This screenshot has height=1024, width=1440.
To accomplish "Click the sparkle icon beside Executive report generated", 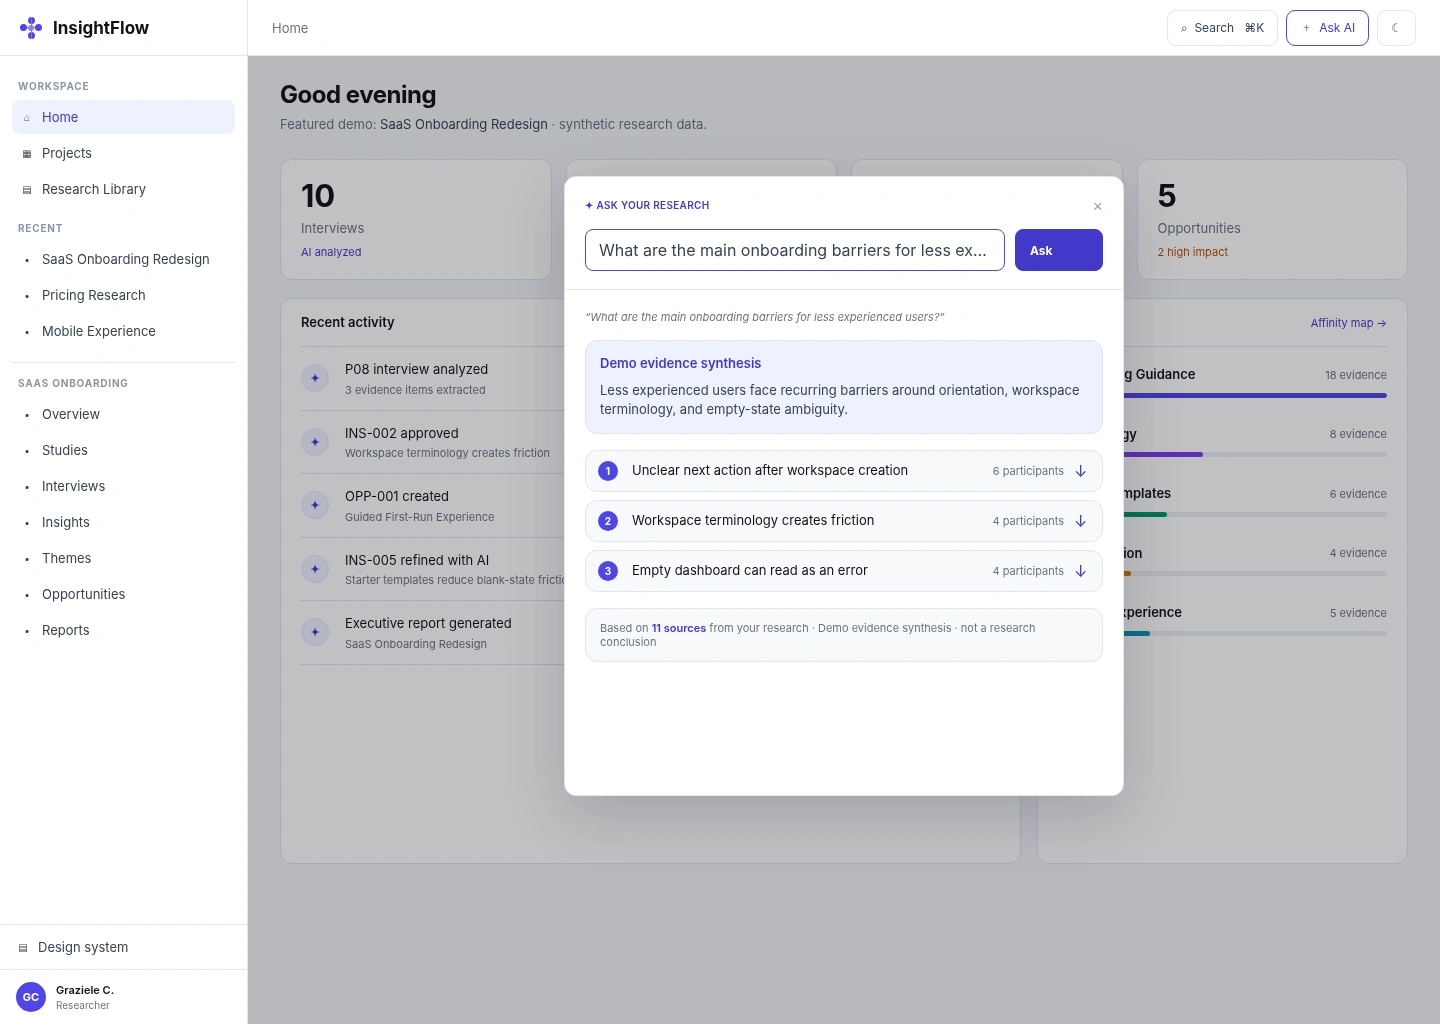I will click(315, 632).
